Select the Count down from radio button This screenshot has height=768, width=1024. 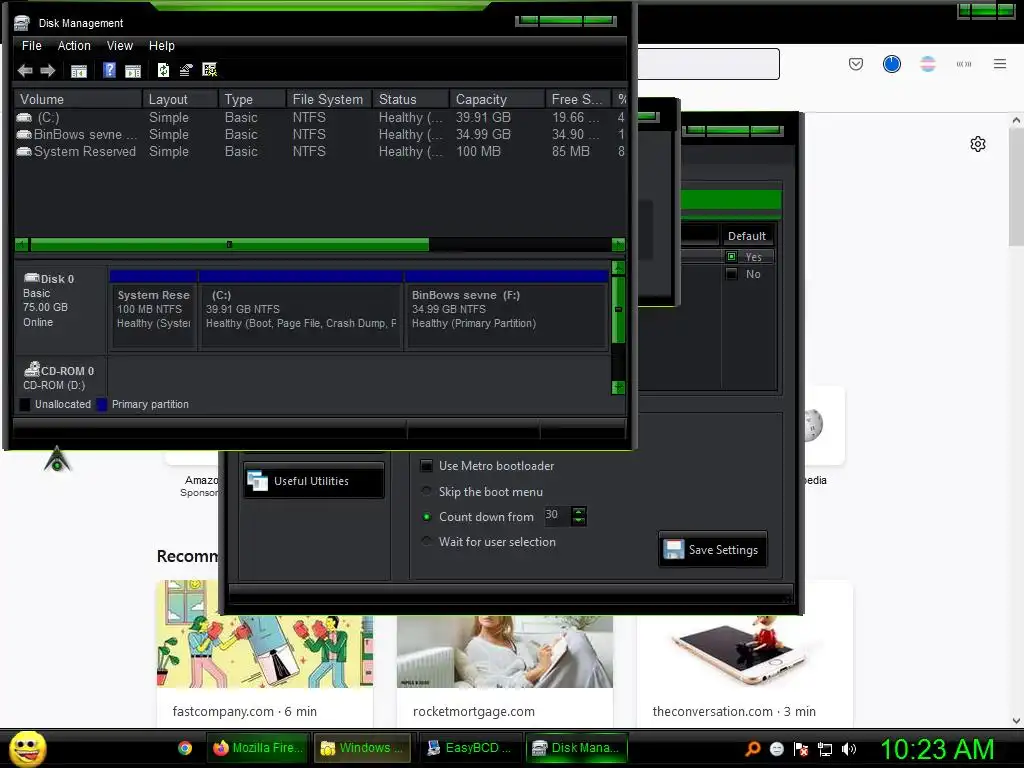426,517
